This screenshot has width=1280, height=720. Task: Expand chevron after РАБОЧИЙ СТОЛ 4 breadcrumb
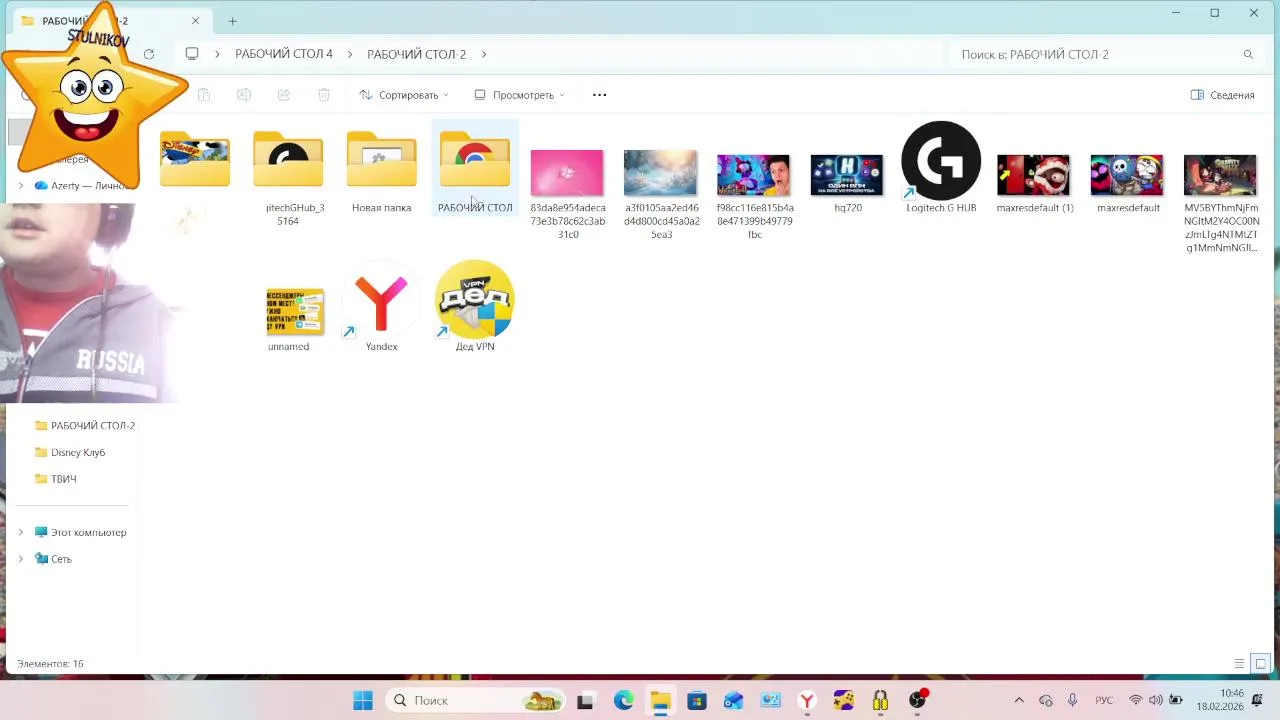coord(350,54)
